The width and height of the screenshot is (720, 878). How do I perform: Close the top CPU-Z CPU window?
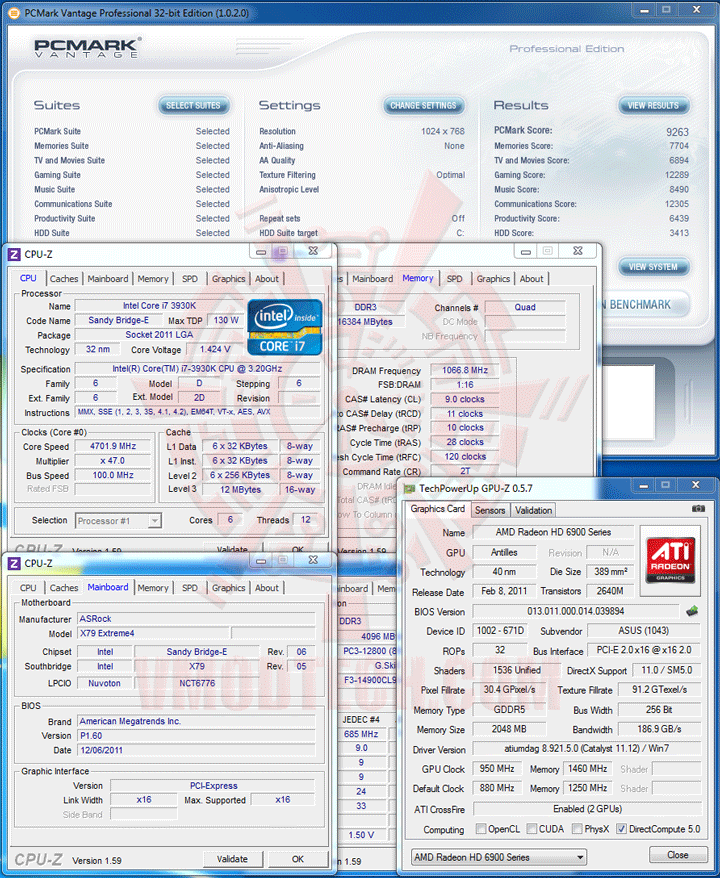(x=313, y=251)
